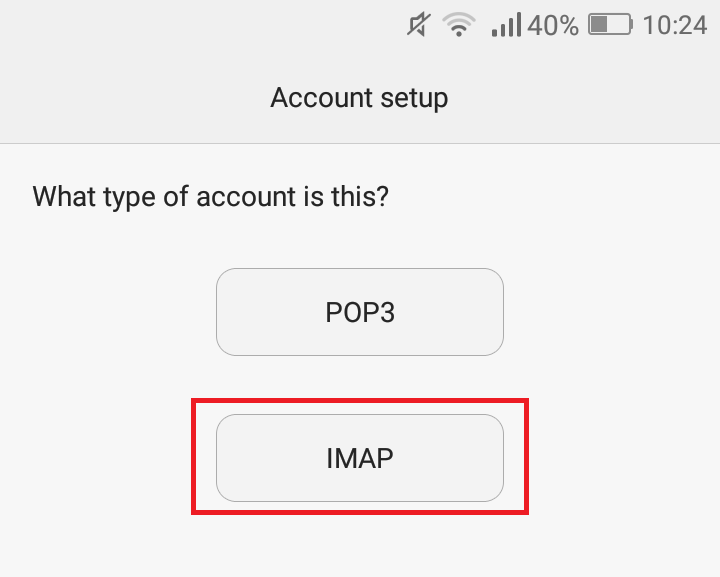Choose the IMAP account type
This screenshot has width=720, height=577.
pos(360,458)
